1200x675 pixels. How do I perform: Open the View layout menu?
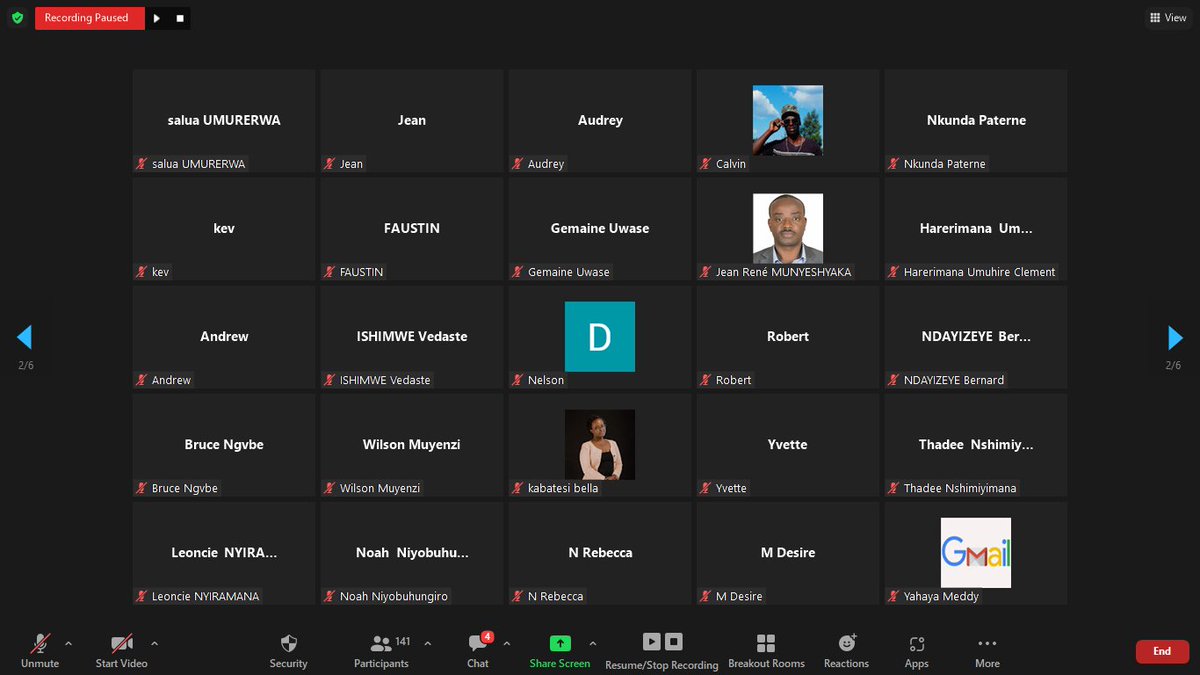click(x=1168, y=18)
